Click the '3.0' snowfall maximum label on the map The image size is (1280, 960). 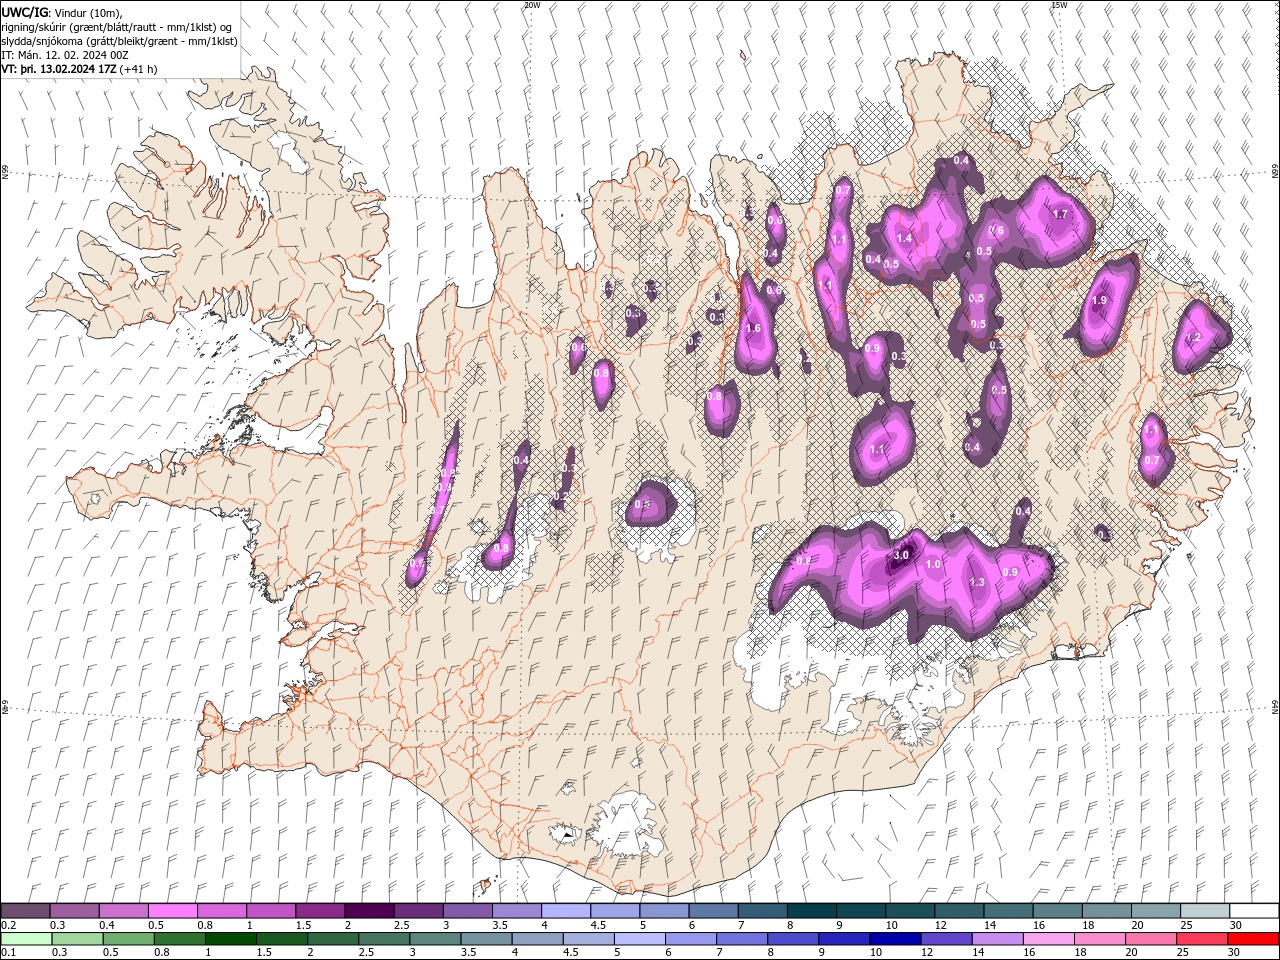point(901,555)
